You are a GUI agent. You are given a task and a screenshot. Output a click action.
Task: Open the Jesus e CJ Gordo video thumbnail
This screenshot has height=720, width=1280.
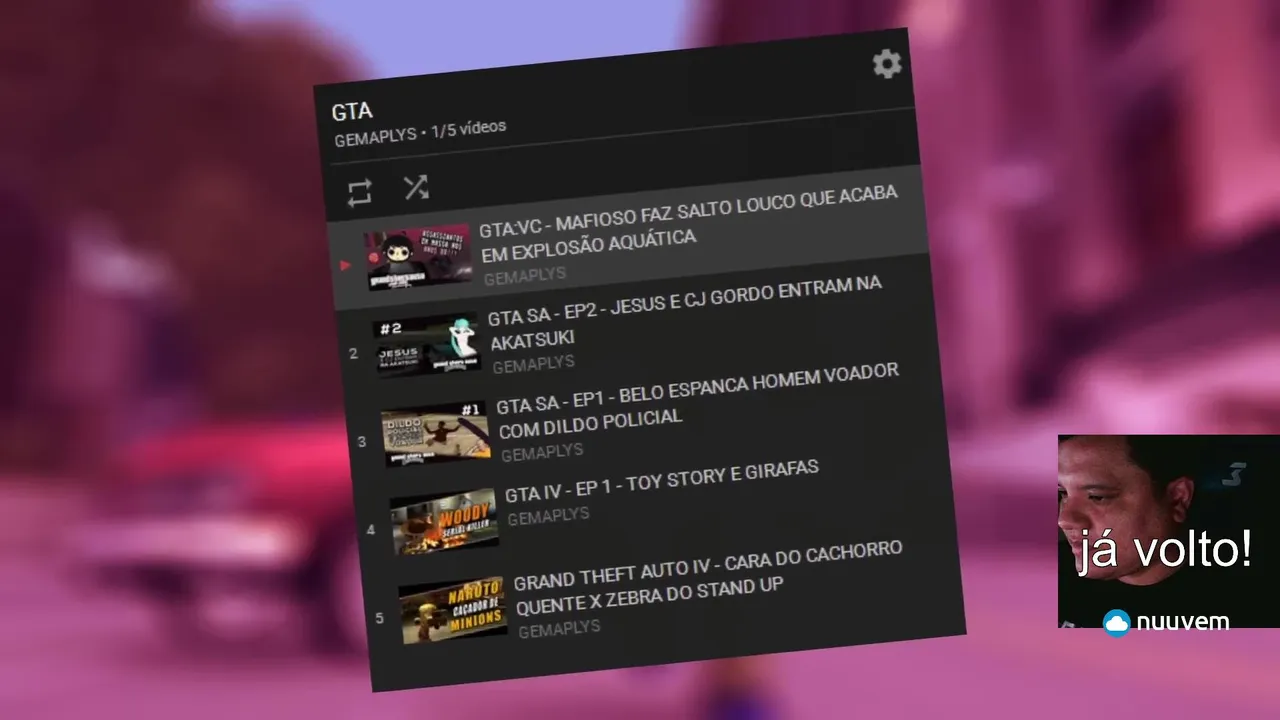427,346
